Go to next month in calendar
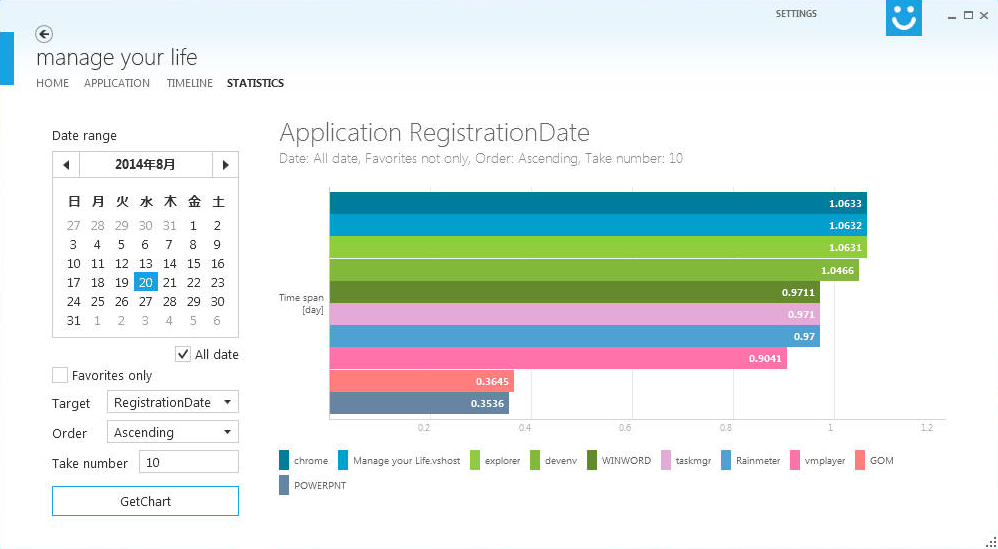The width and height of the screenshot is (998, 549). tap(226, 165)
